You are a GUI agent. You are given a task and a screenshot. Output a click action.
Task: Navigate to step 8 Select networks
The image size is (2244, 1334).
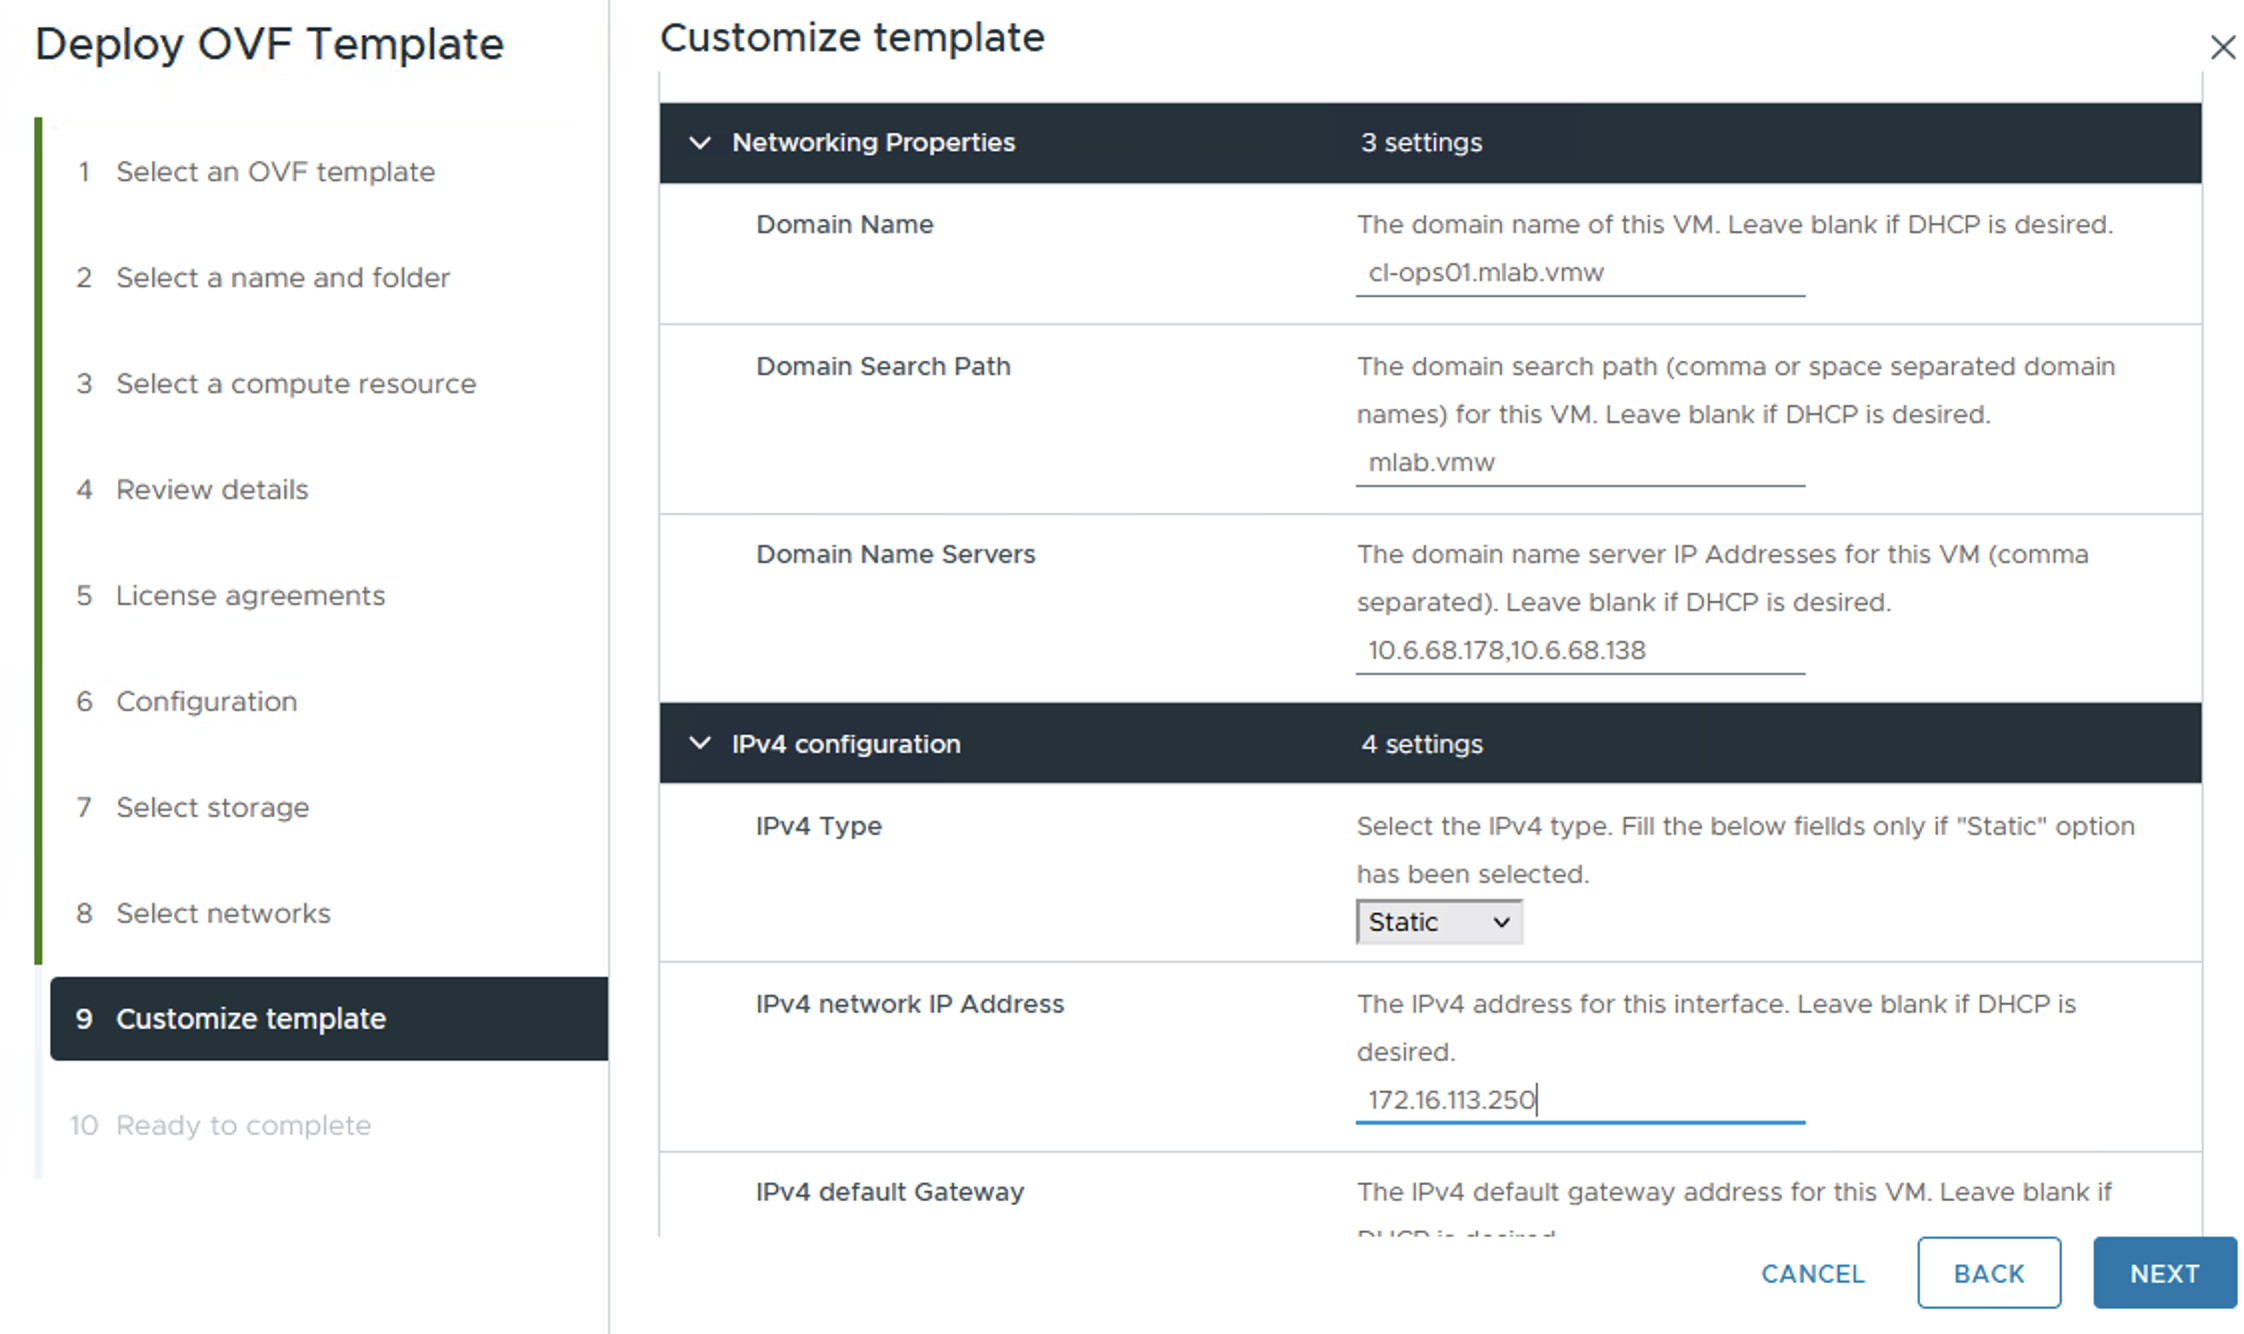tap(222, 914)
